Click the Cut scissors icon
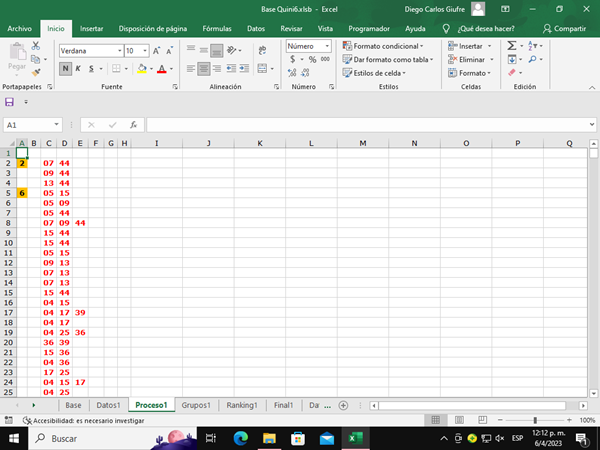 point(37,46)
